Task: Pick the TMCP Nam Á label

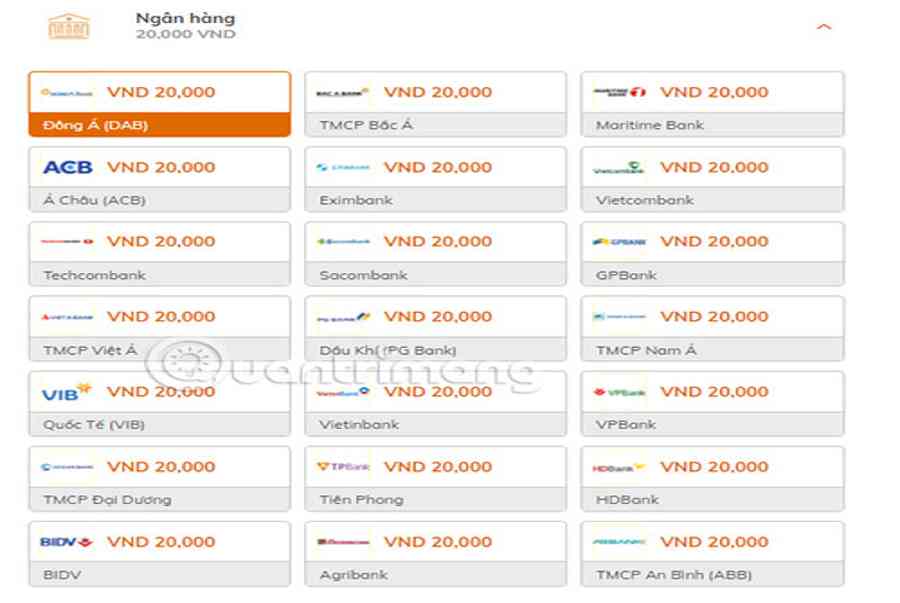Action: 646,350
